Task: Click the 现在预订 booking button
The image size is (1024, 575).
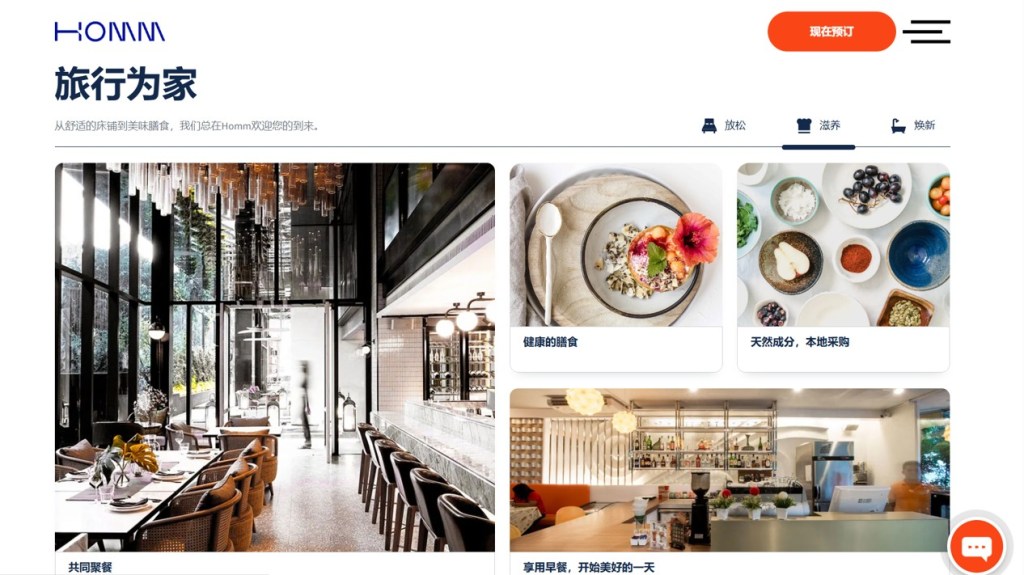Action: (831, 31)
